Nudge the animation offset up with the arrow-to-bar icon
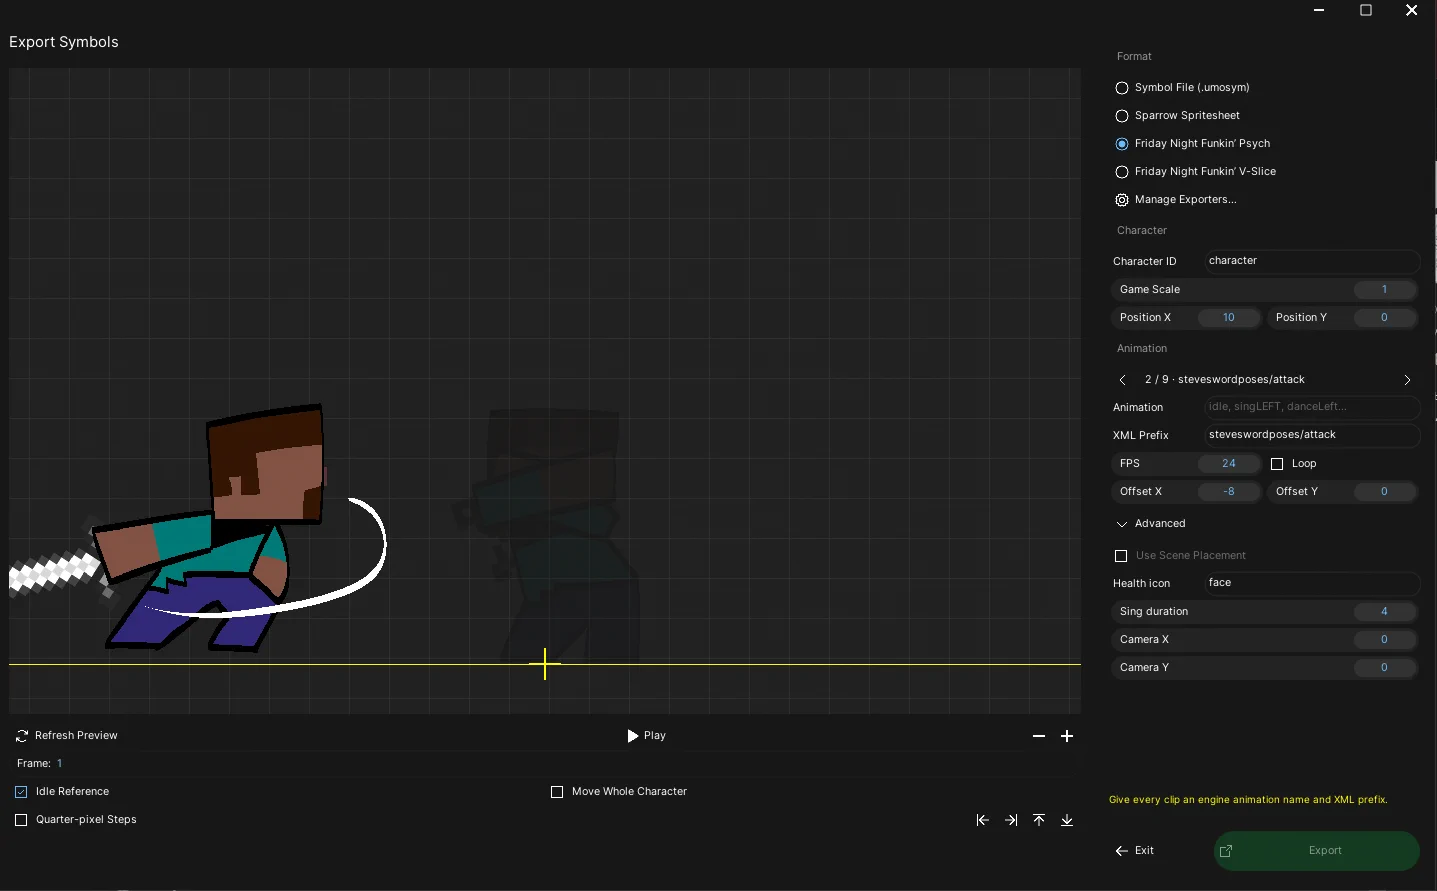The image size is (1437, 891). (1039, 820)
